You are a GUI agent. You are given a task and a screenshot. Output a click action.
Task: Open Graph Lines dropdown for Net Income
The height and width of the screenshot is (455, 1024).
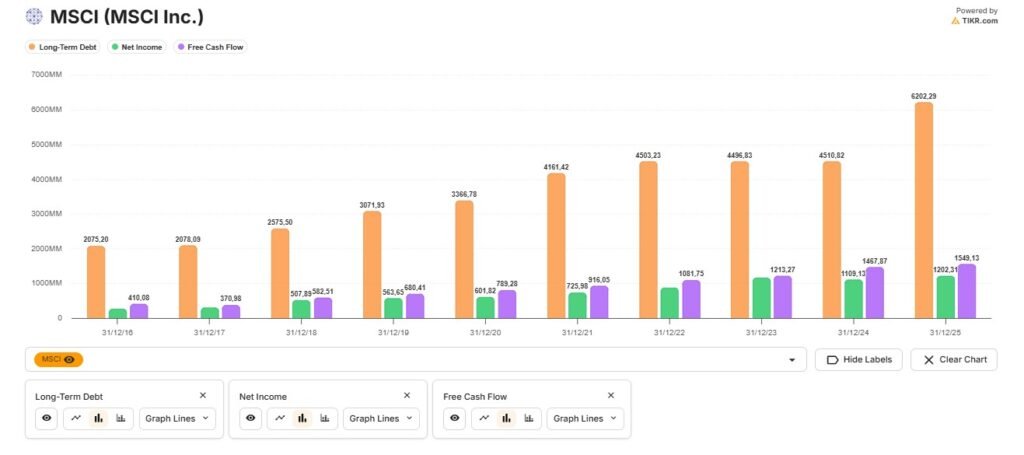381,418
